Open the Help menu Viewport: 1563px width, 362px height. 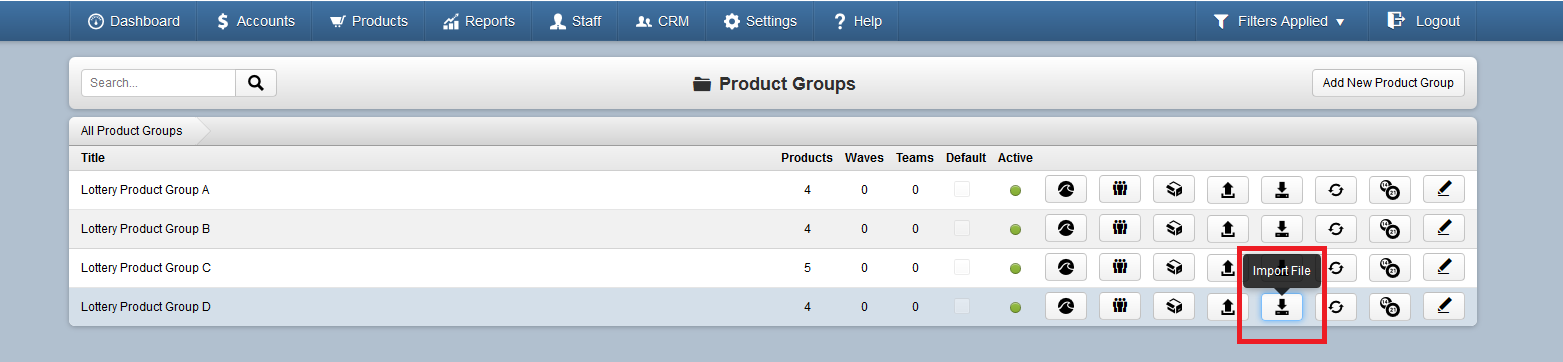coord(857,21)
